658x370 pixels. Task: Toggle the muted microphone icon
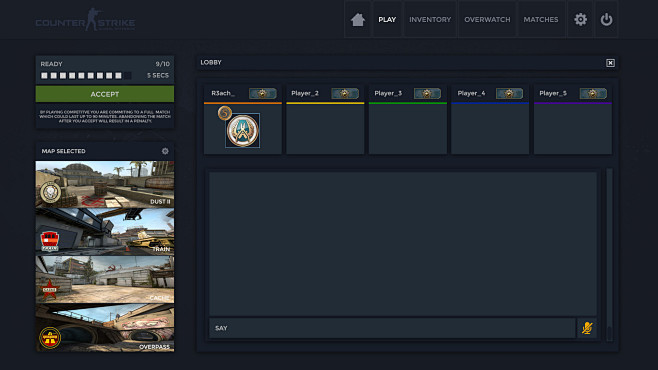[x=587, y=328]
